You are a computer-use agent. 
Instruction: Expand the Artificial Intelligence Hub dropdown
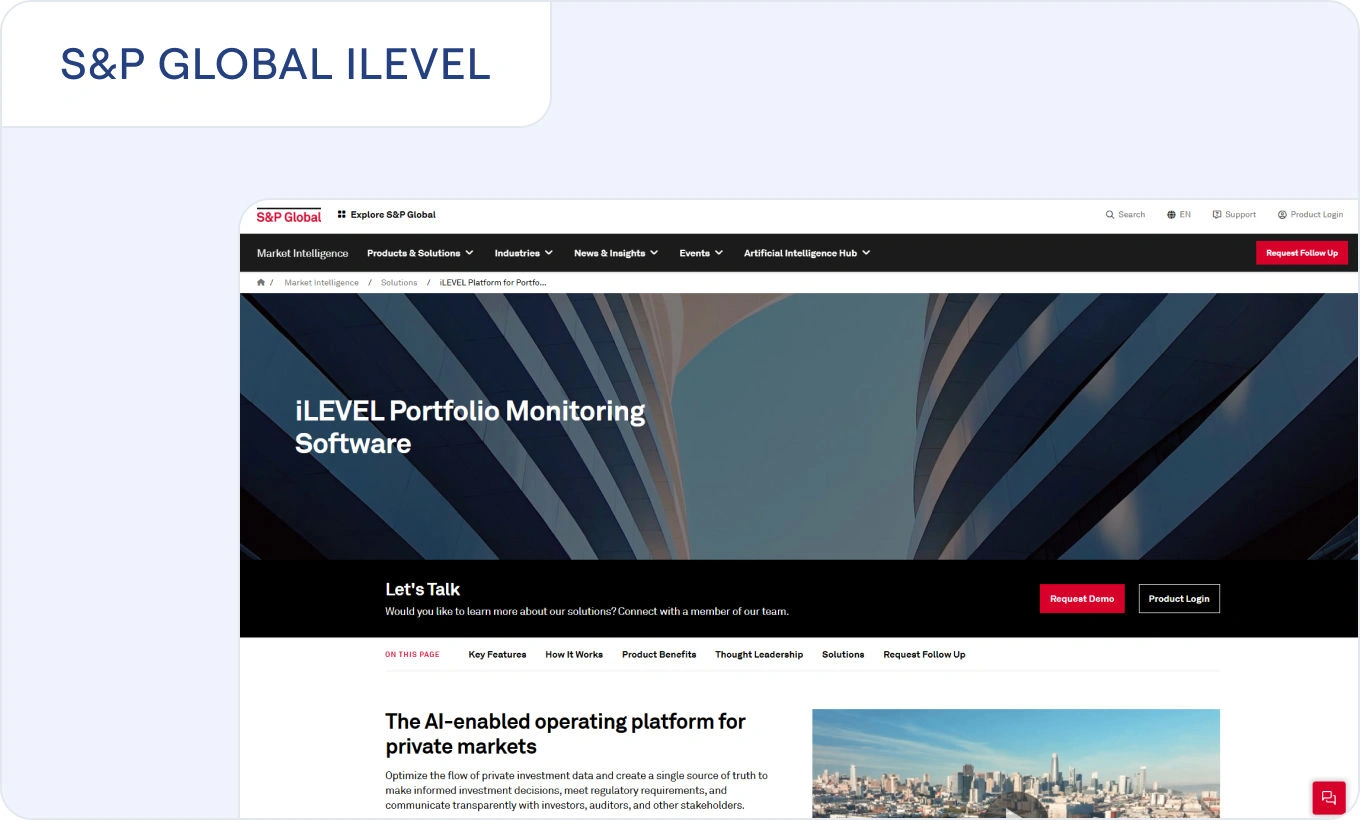coord(807,253)
